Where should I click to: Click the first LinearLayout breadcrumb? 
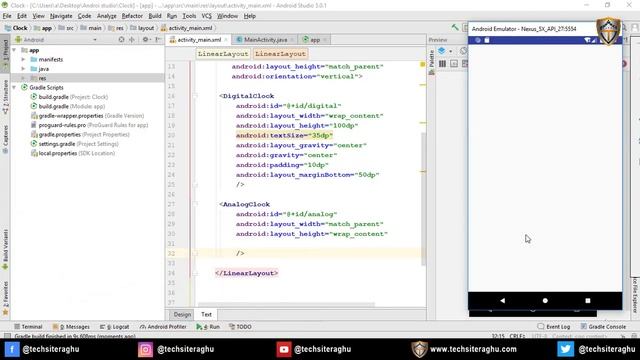pos(223,53)
